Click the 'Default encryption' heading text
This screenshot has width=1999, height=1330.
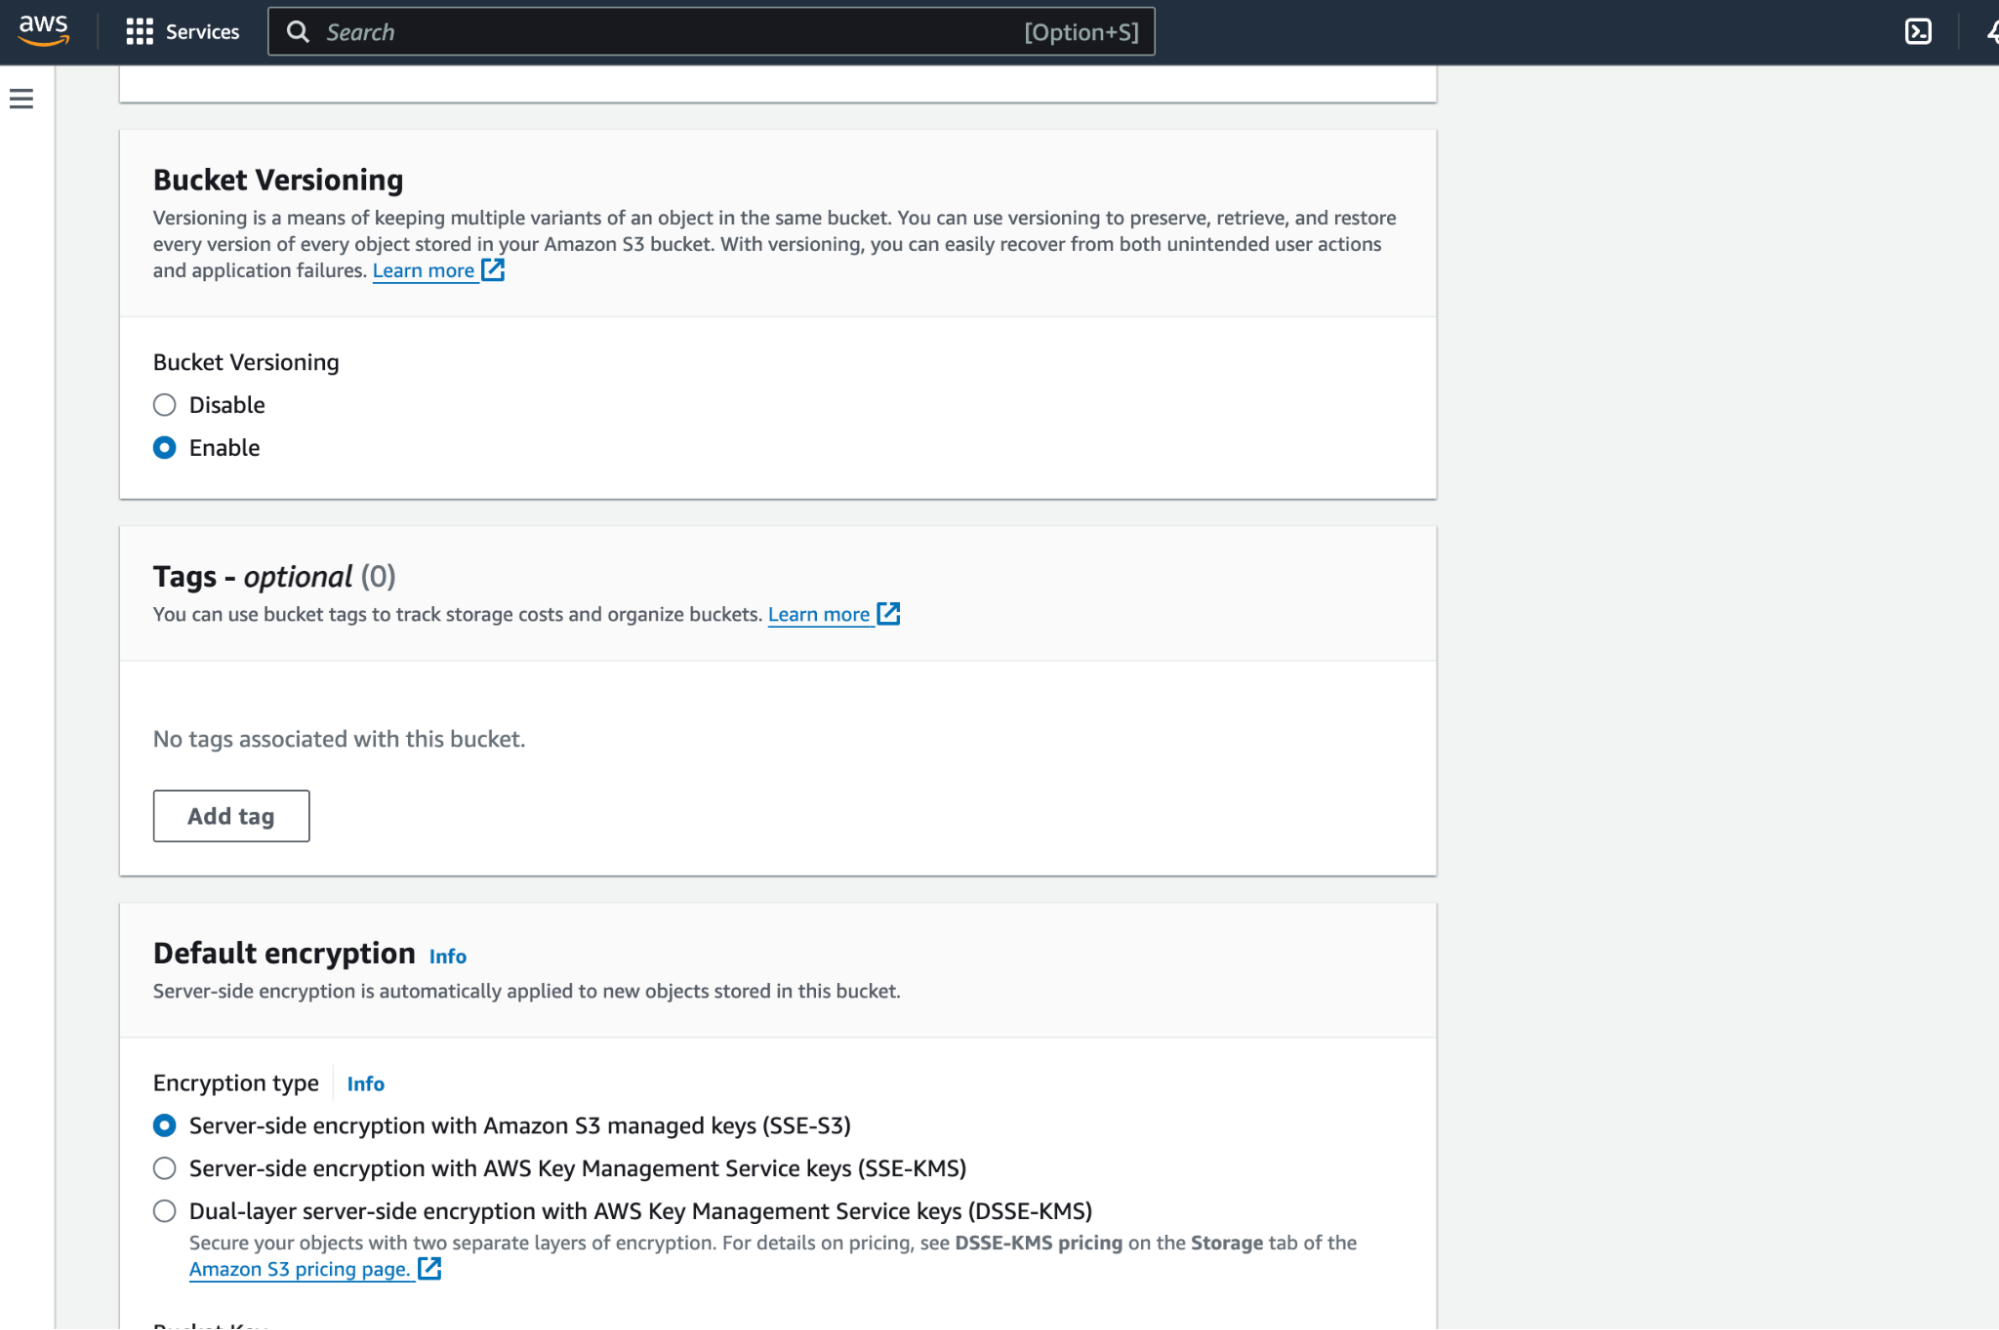tap(284, 953)
